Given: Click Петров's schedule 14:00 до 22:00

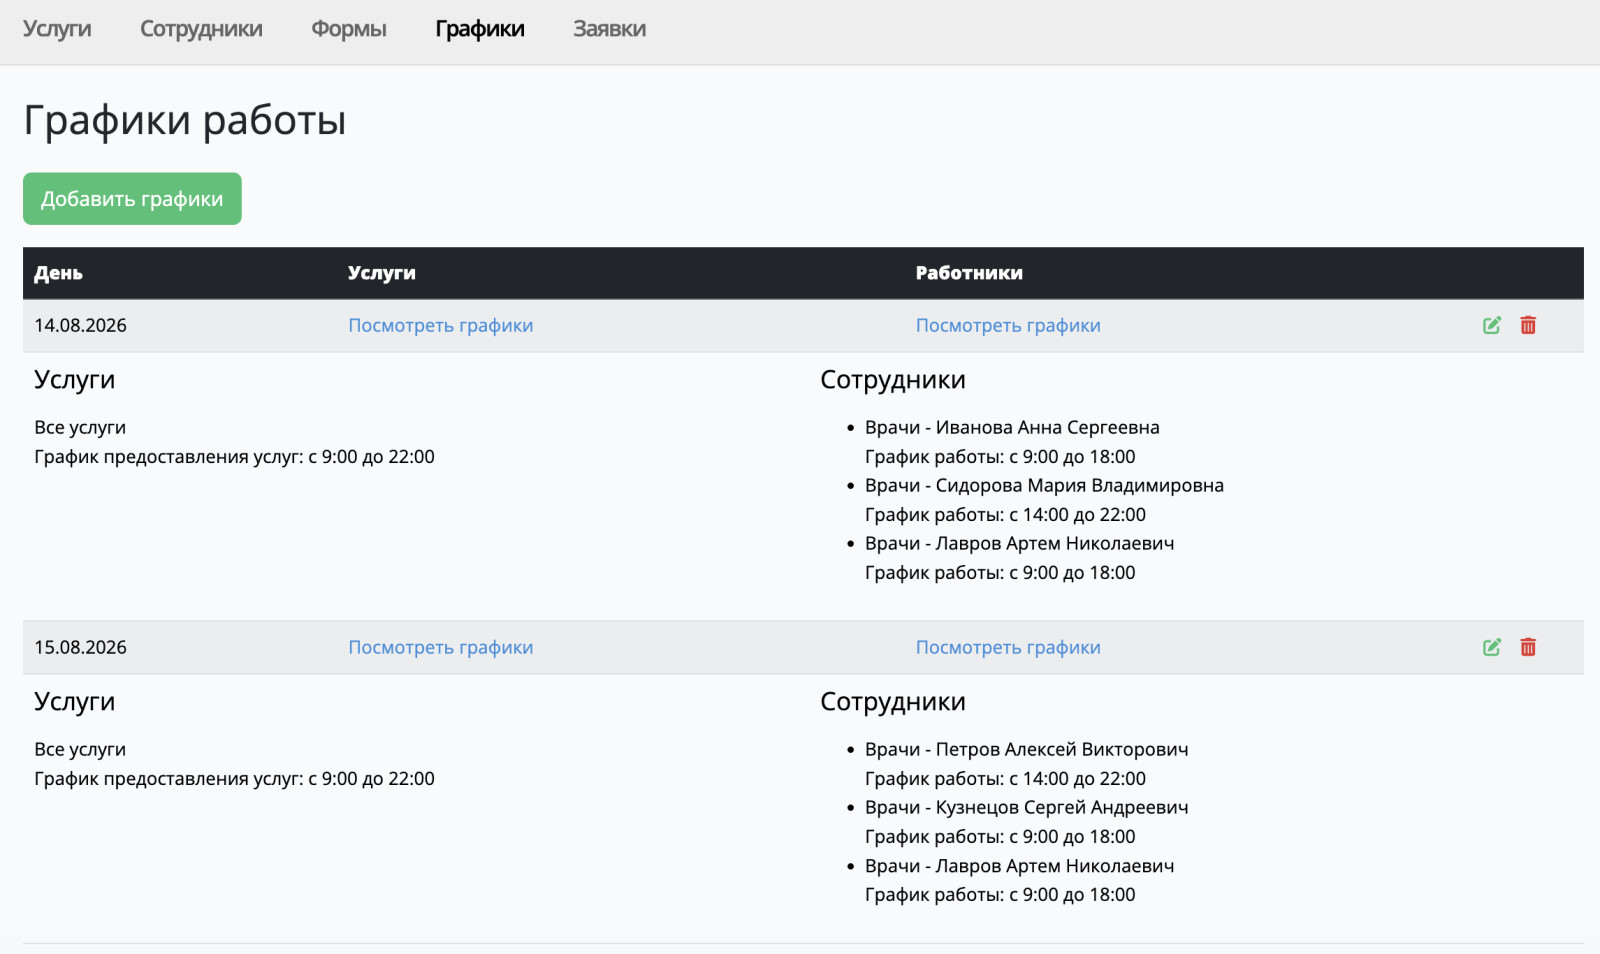Looking at the screenshot, I should coord(1005,778).
